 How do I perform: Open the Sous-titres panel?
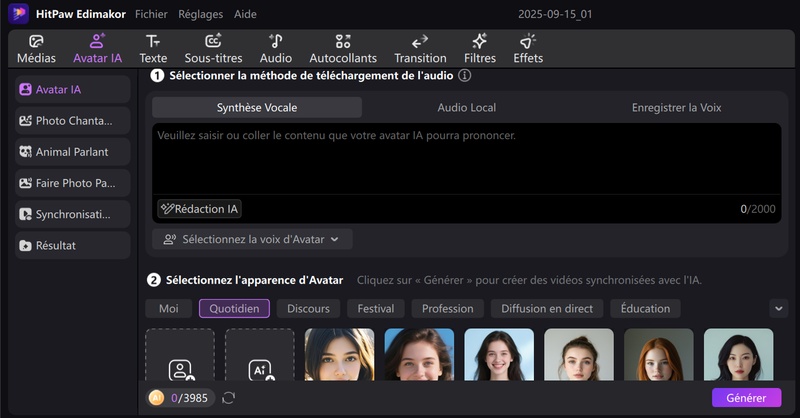[213, 49]
